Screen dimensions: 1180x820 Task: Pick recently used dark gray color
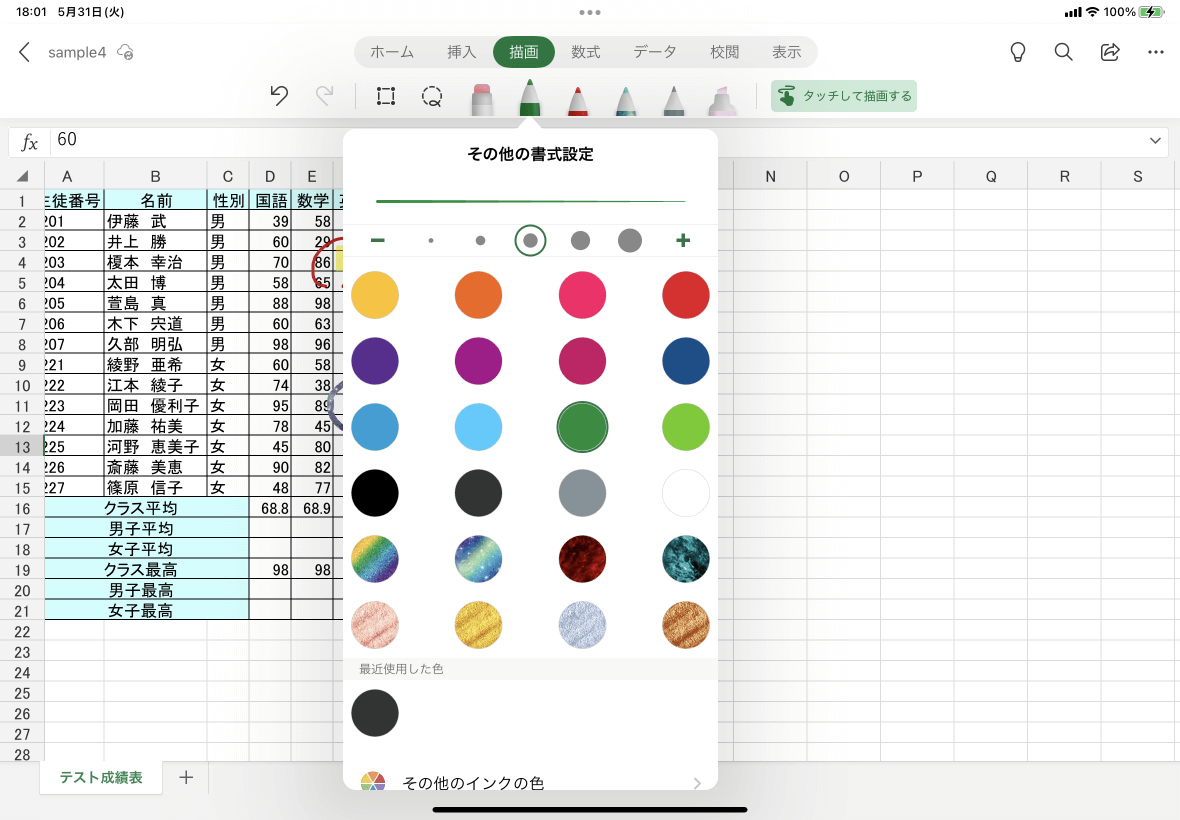click(x=375, y=712)
